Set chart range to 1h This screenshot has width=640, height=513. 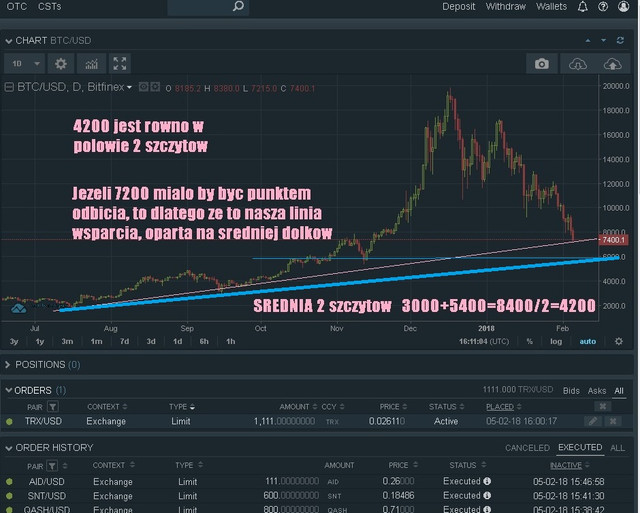(231, 341)
